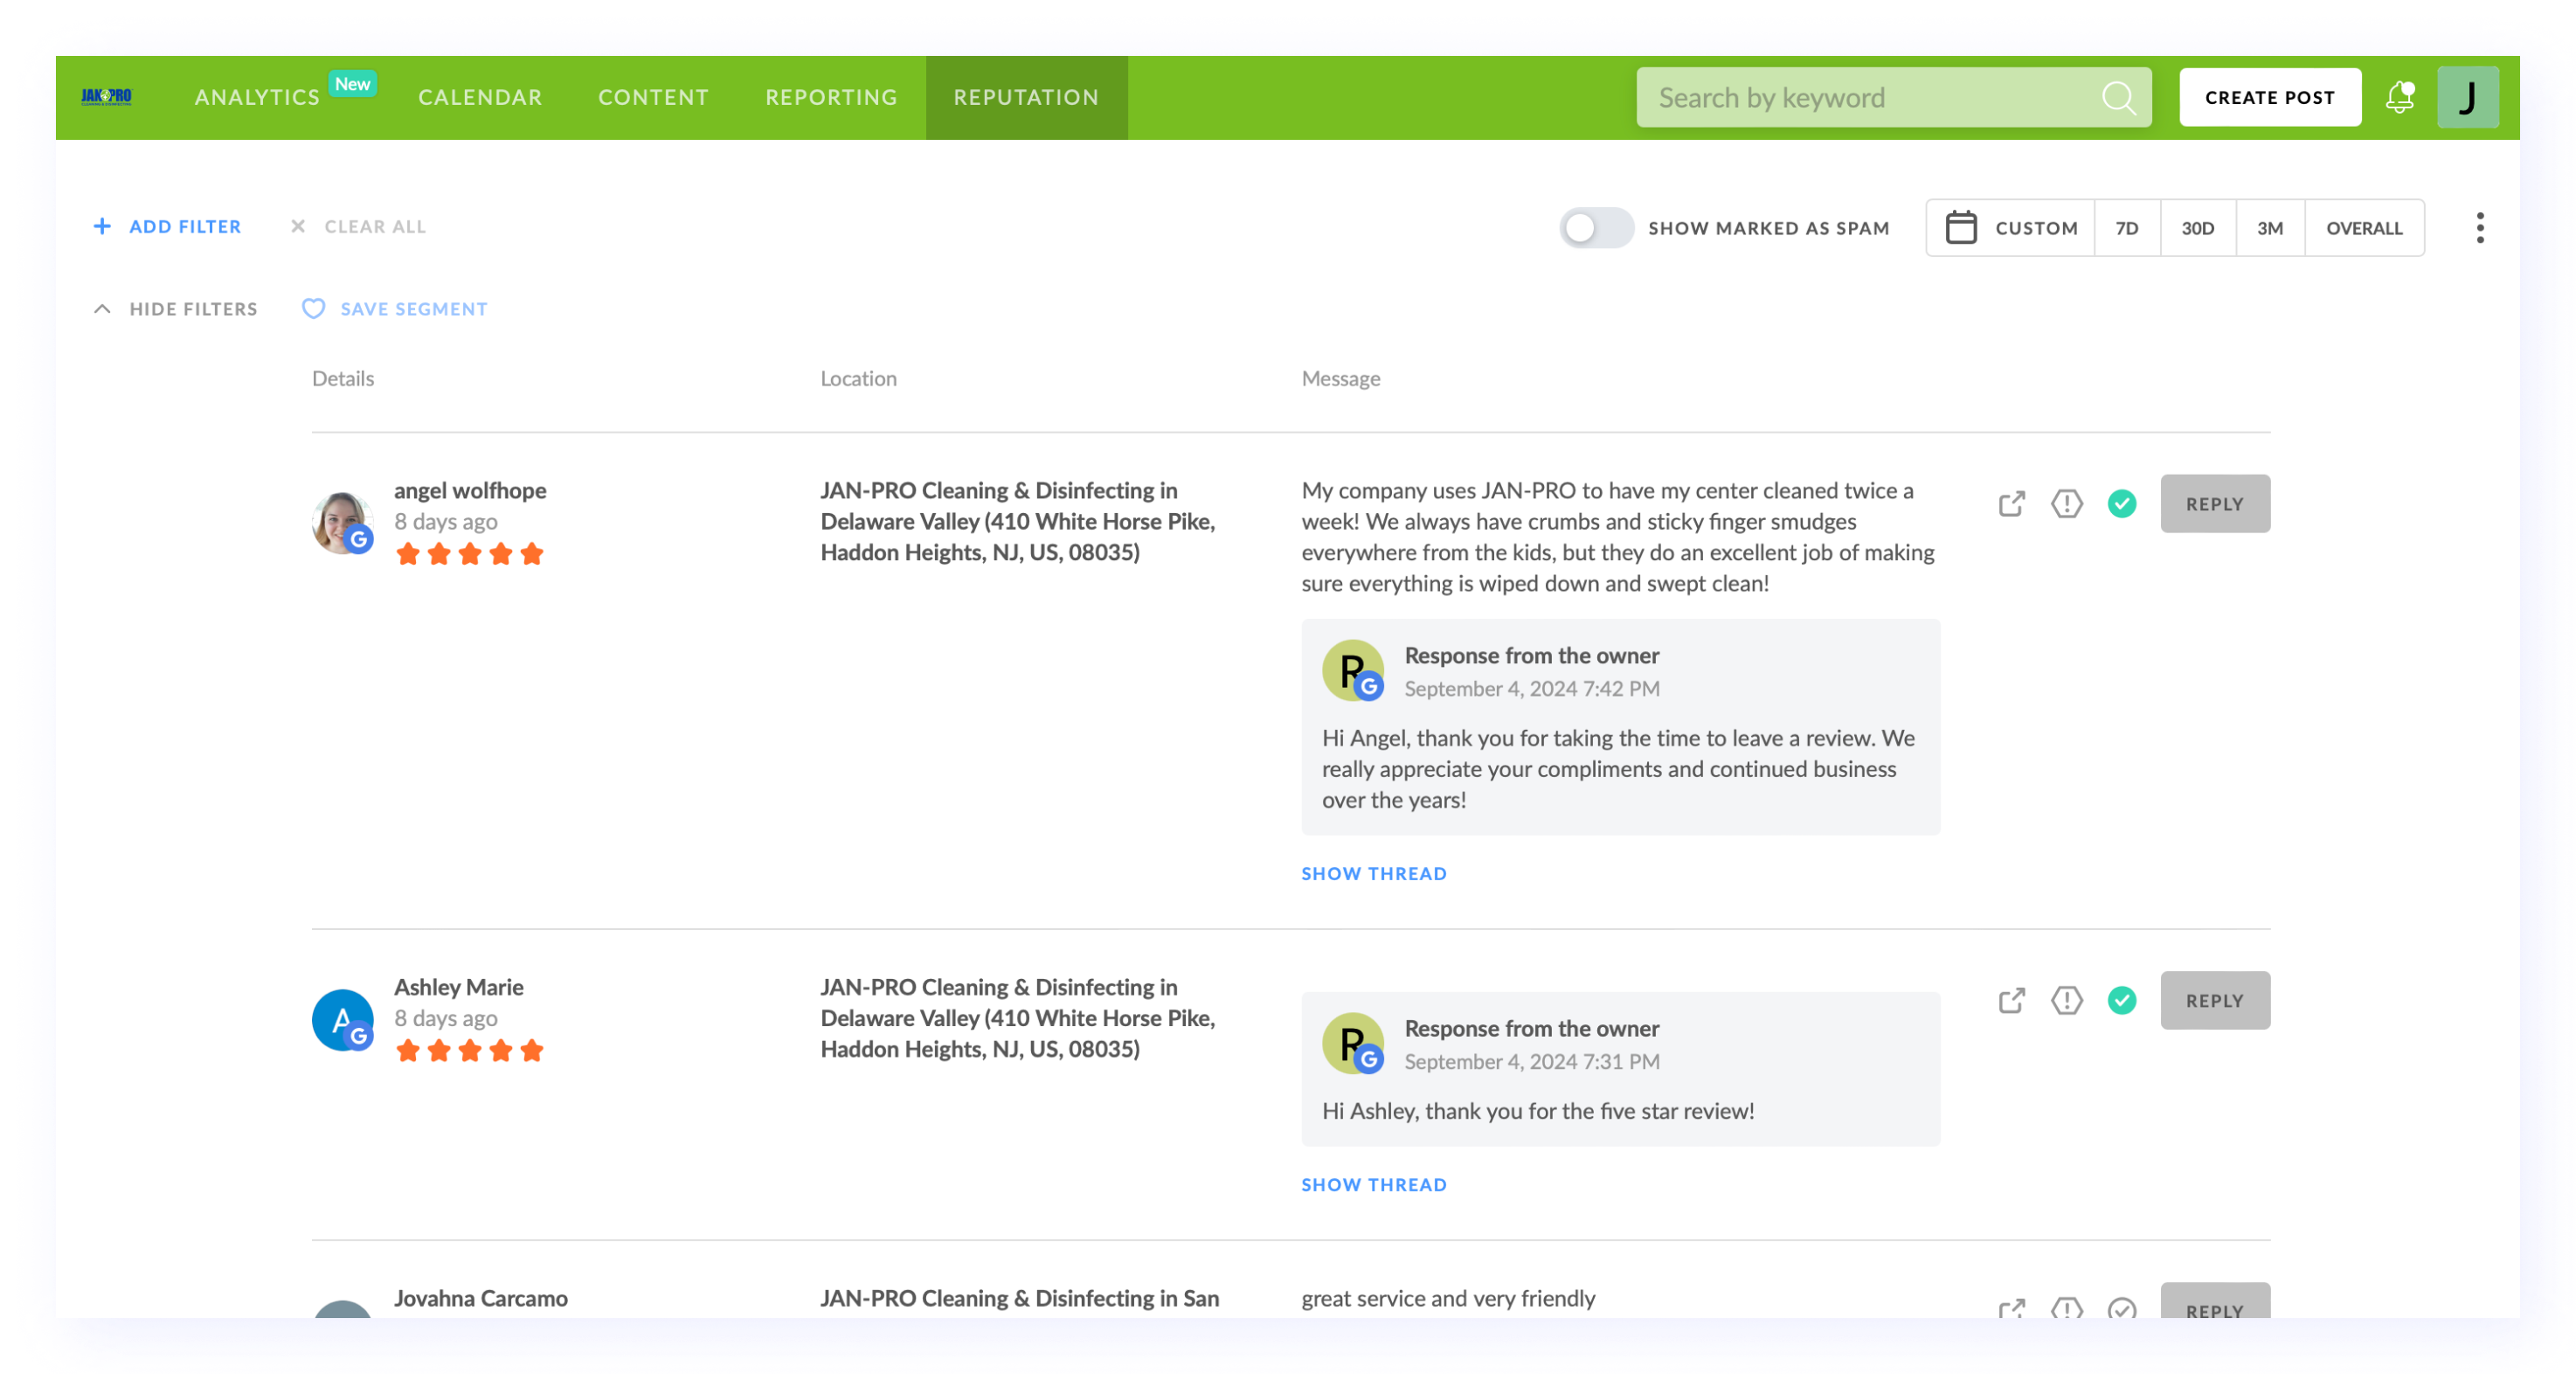Click Save Segment link
The image size is (2576, 1374).
coord(414,309)
